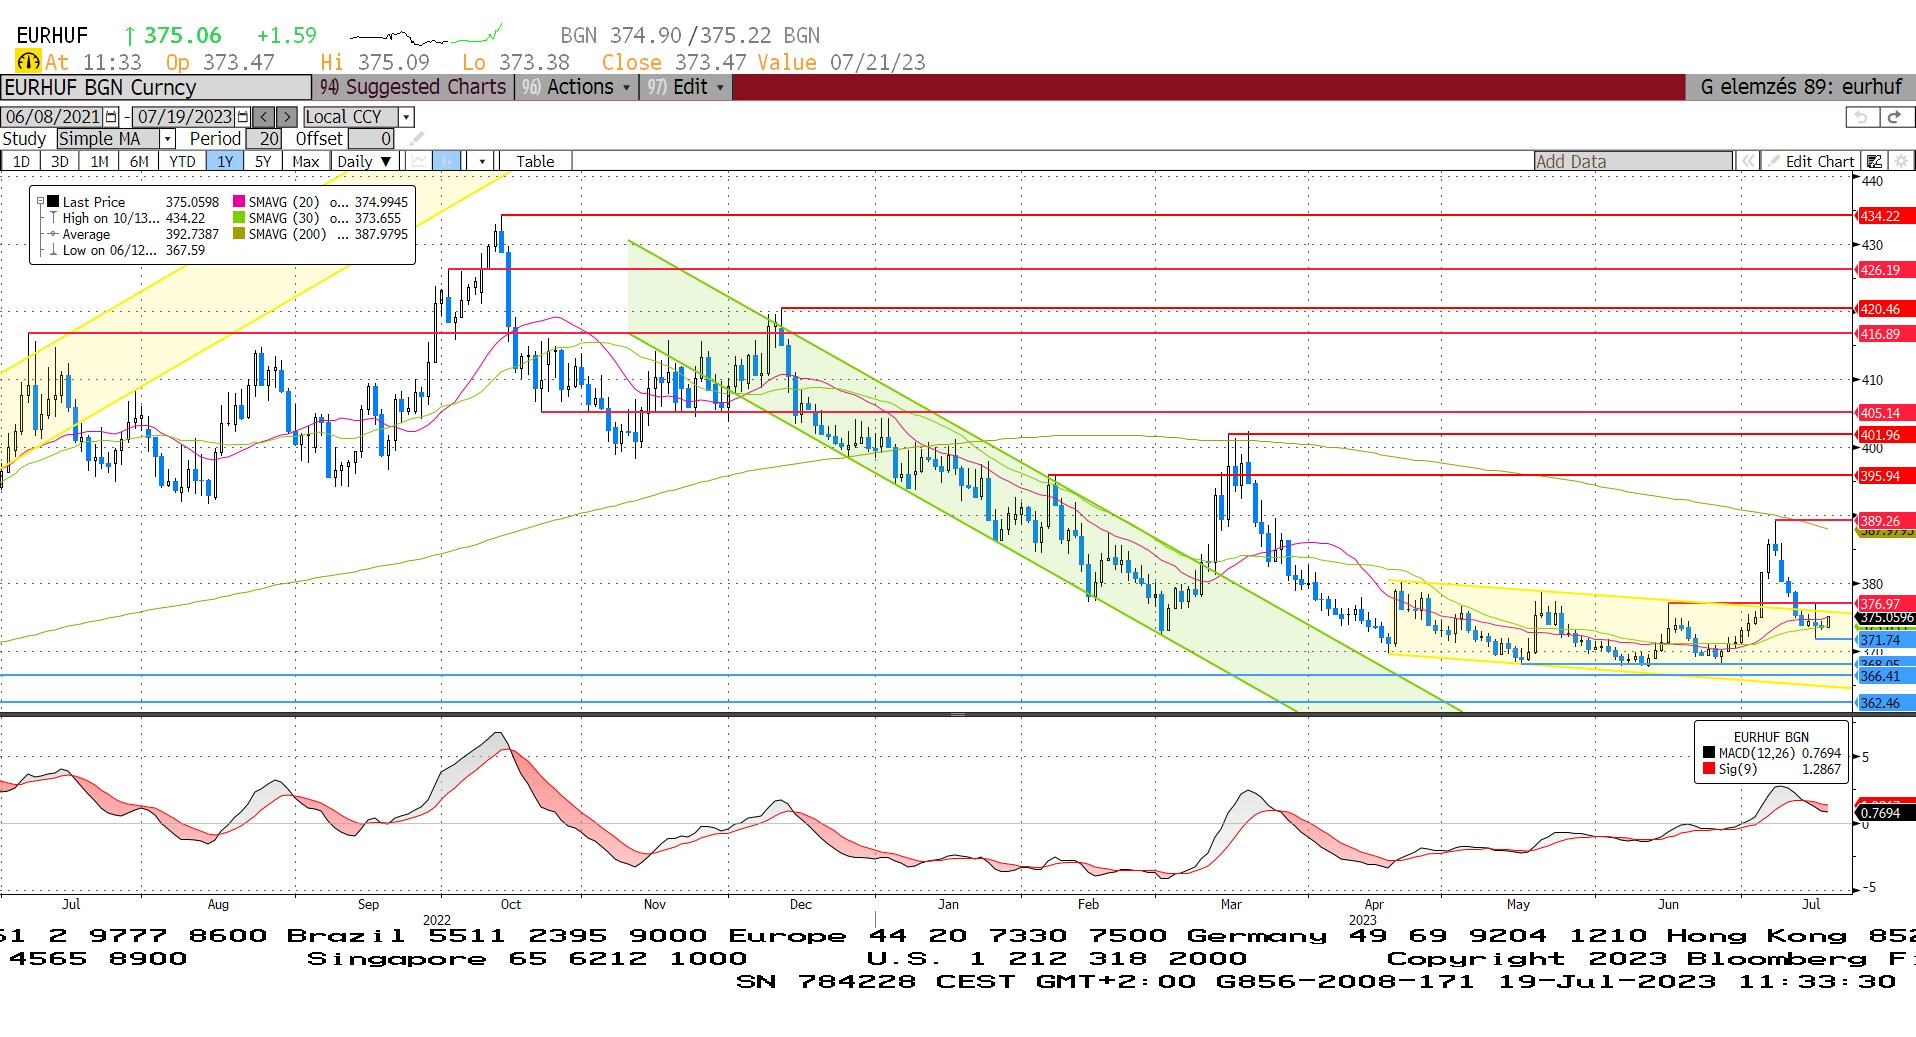Collapse panel with double-chevron icon
Image resolution: width=1916 pixels, height=1037 pixels.
1747,161
